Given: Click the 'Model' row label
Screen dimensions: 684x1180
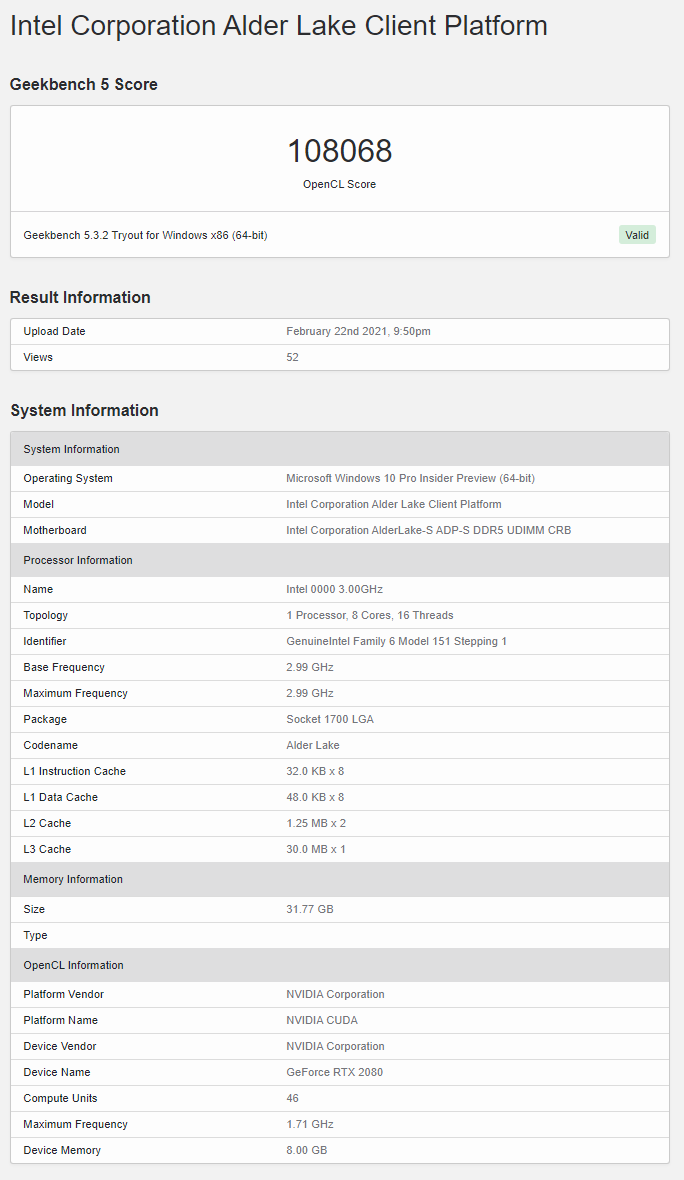Looking at the screenshot, I should tap(38, 504).
